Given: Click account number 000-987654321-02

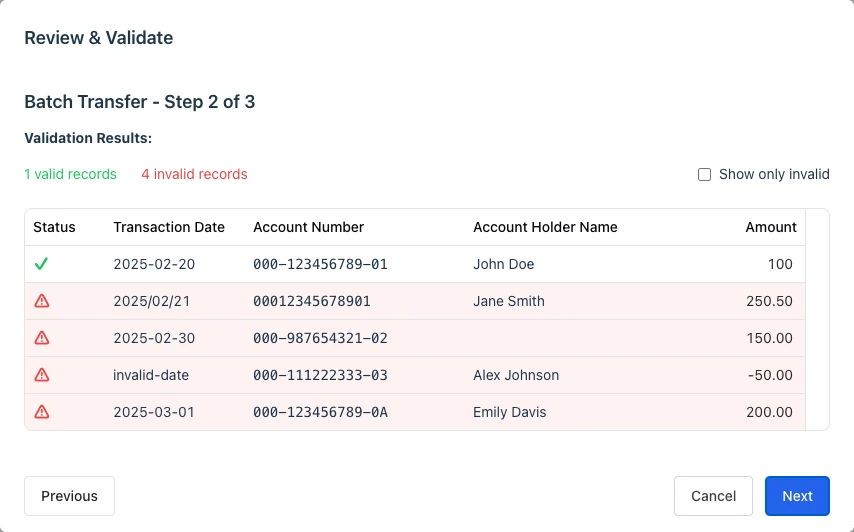Looking at the screenshot, I should [x=320, y=338].
